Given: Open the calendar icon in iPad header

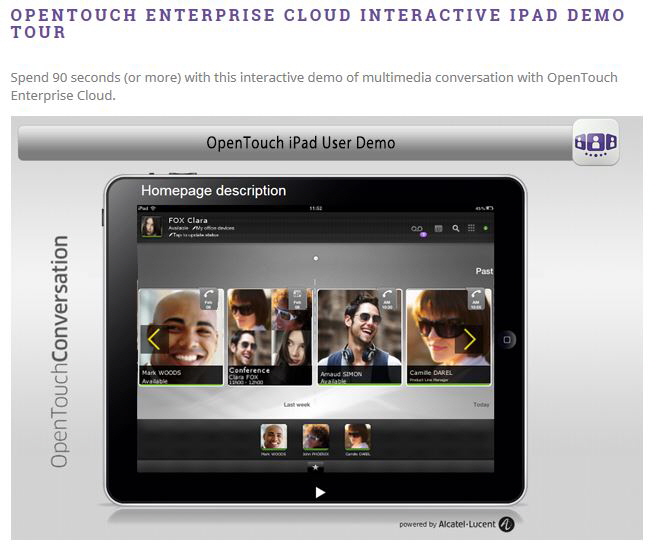Looking at the screenshot, I should 438,228.
